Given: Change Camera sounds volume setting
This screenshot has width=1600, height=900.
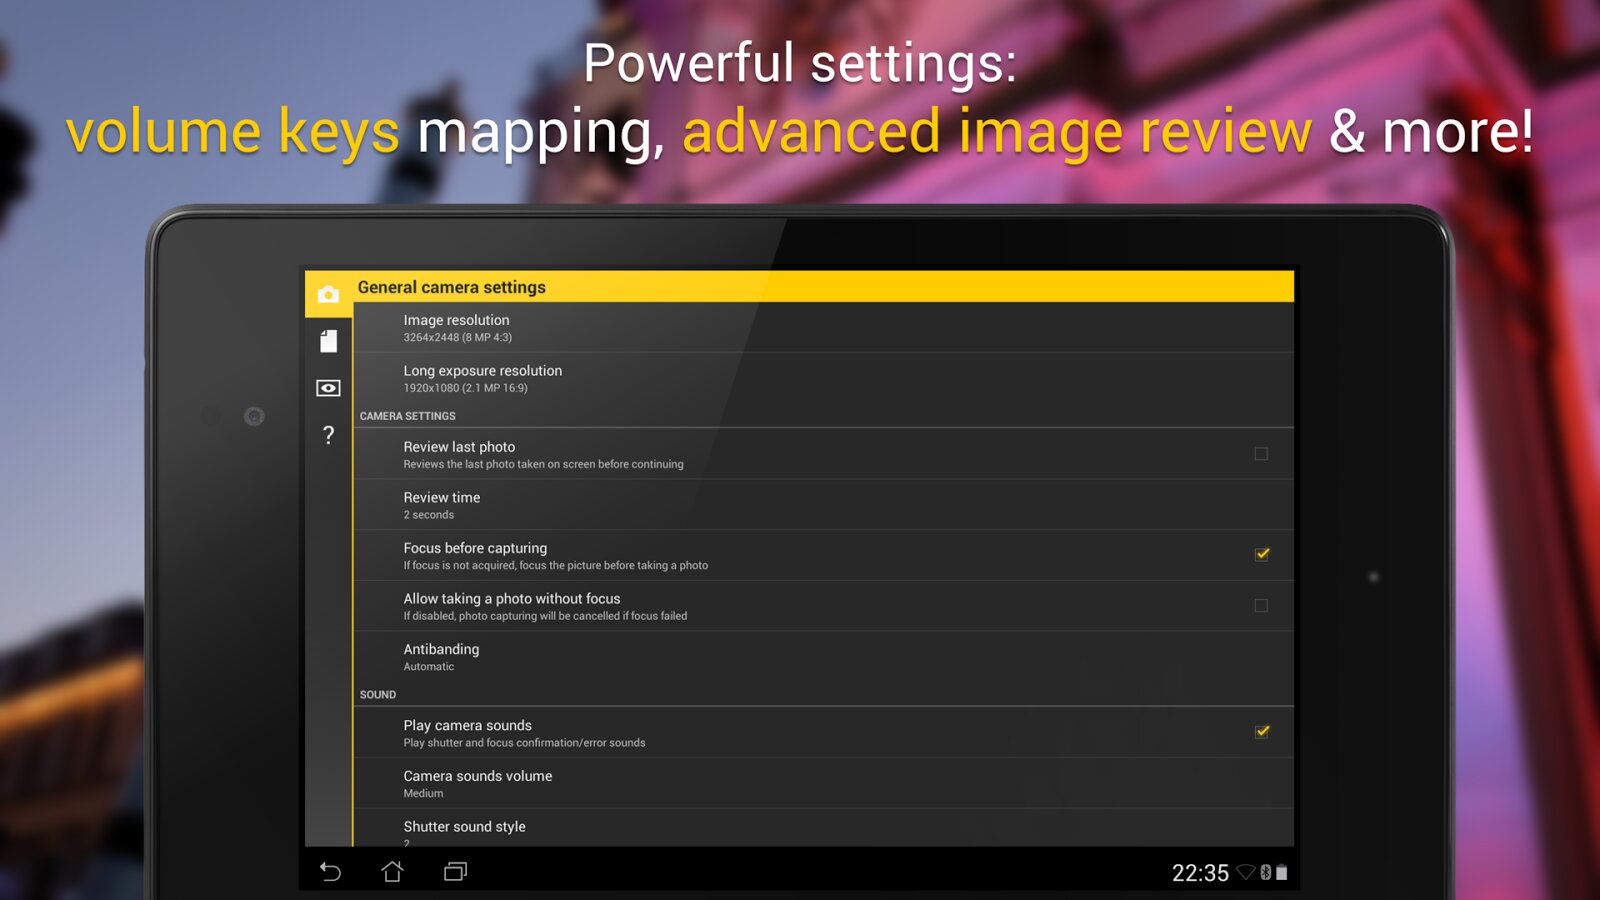Looking at the screenshot, I should point(477,783).
